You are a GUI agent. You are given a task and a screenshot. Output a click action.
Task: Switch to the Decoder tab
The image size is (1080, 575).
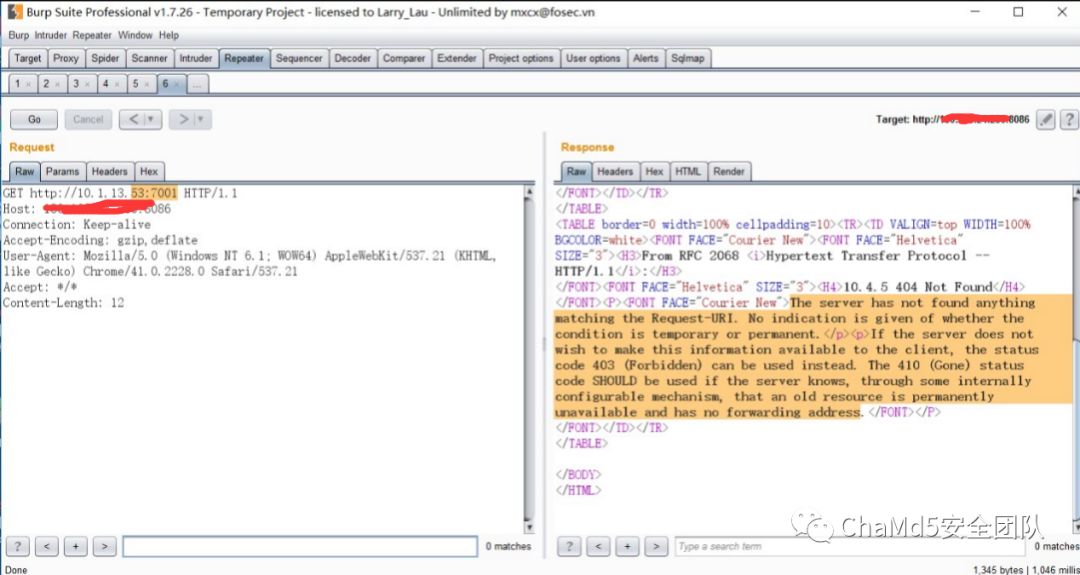pos(353,59)
